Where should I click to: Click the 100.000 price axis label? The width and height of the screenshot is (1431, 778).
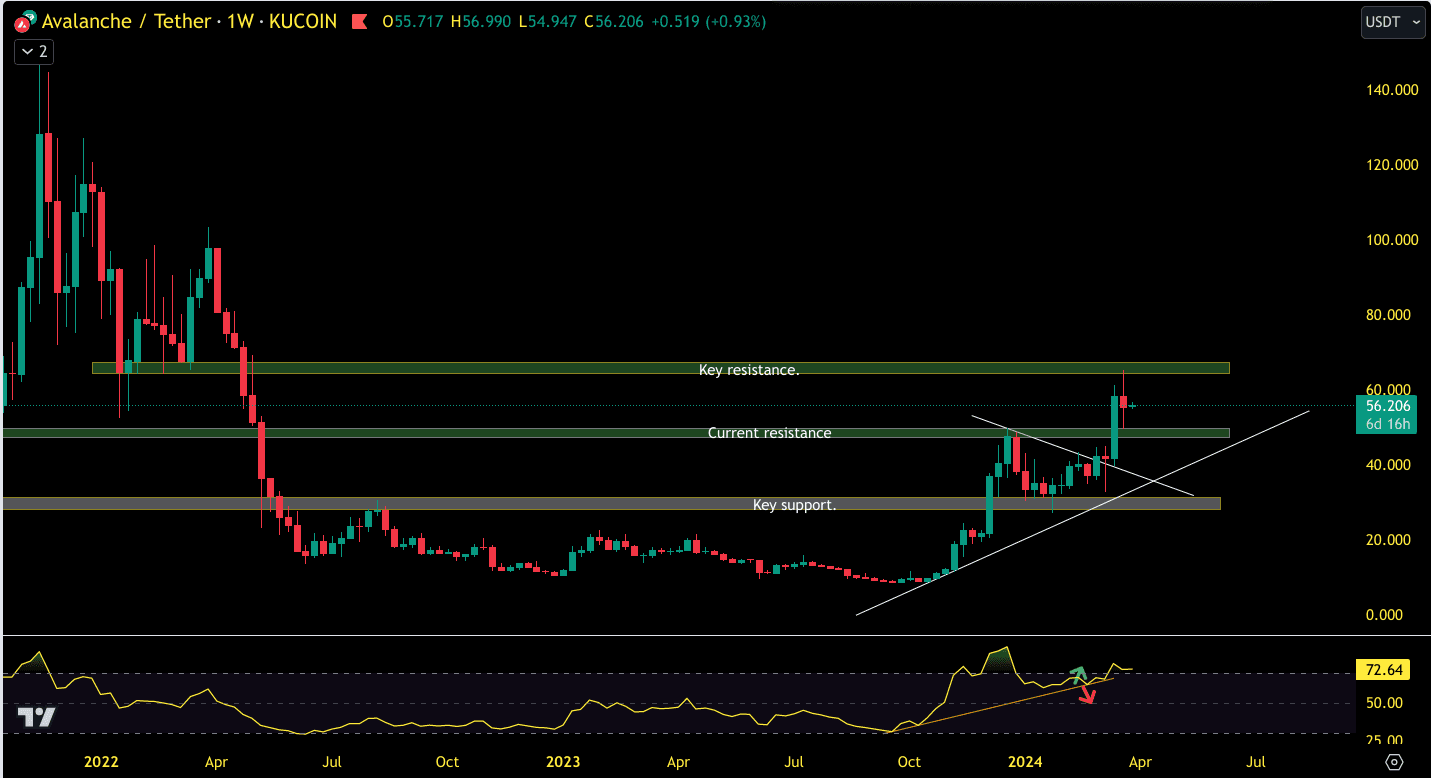tap(1392, 240)
